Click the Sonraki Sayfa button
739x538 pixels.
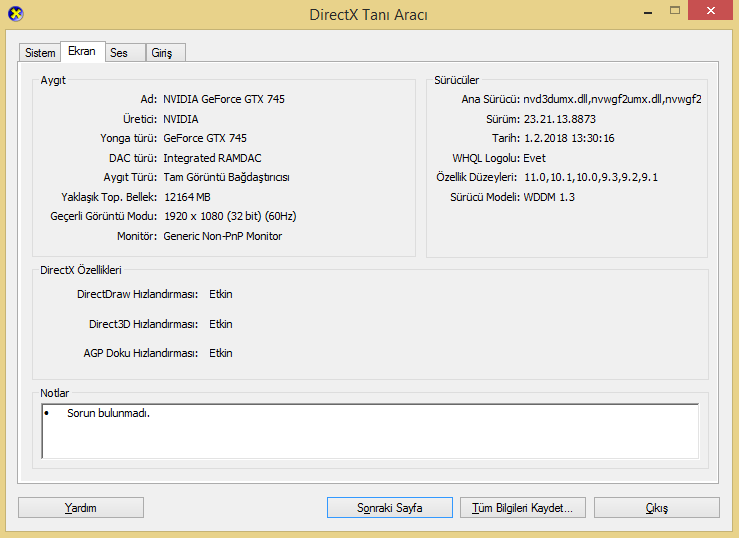pyautogui.click(x=390, y=508)
